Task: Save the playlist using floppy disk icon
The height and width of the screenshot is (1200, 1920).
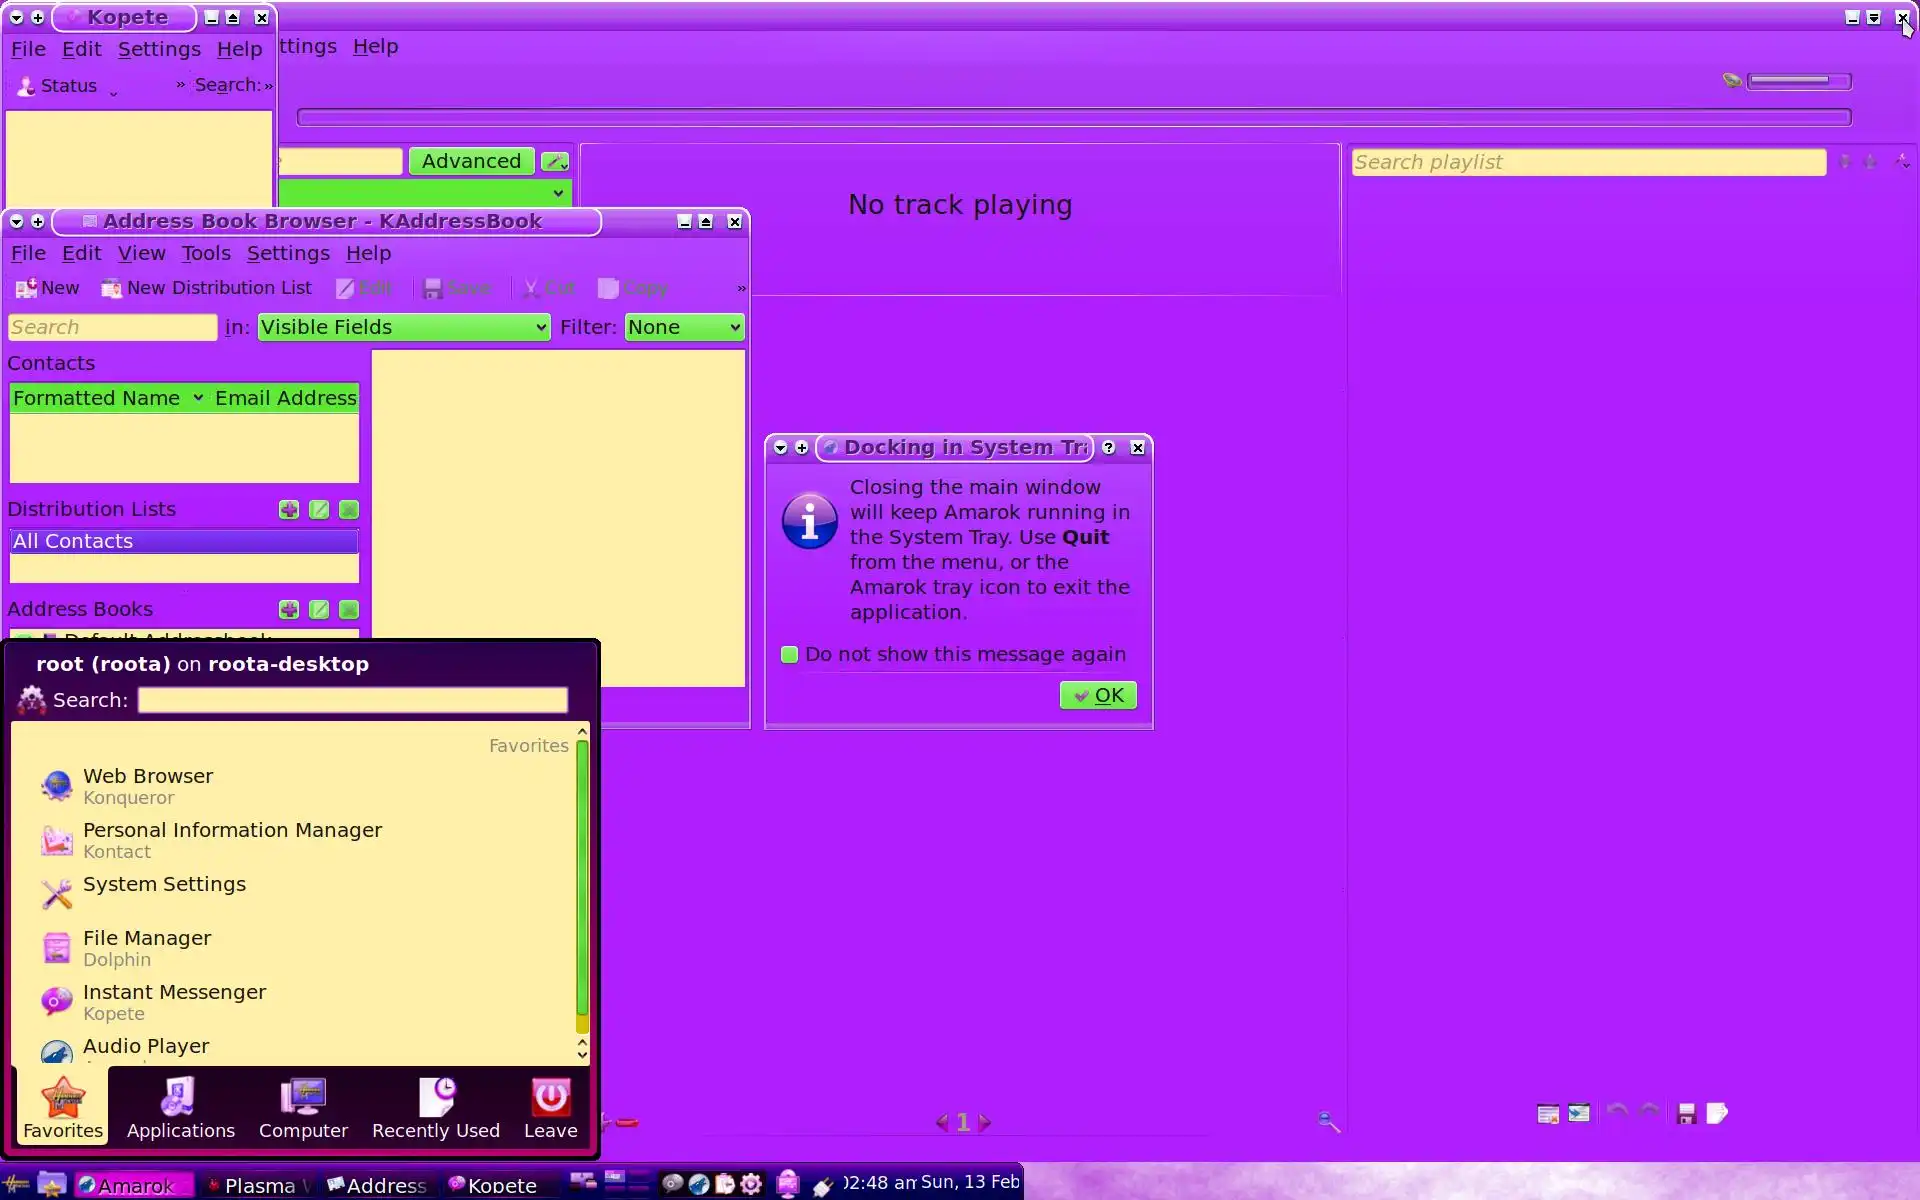Action: 1686,1114
